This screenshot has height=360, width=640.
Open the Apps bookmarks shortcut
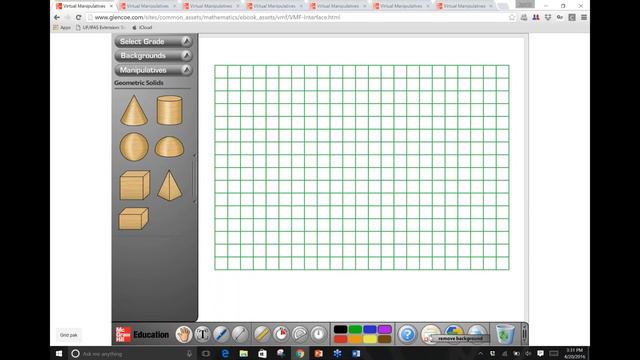click(x=62, y=28)
